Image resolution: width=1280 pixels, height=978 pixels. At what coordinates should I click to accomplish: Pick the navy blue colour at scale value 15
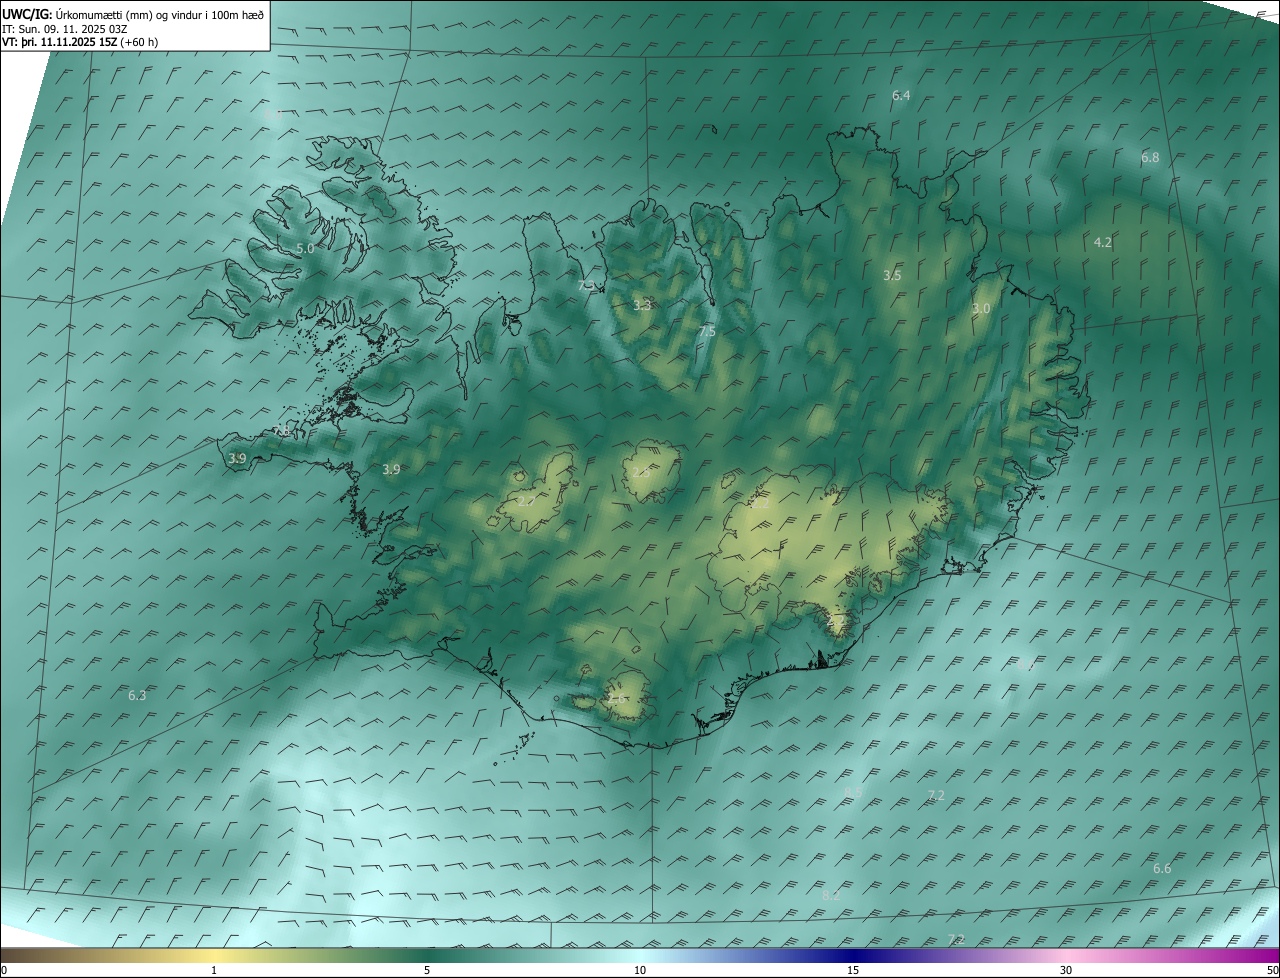click(853, 955)
